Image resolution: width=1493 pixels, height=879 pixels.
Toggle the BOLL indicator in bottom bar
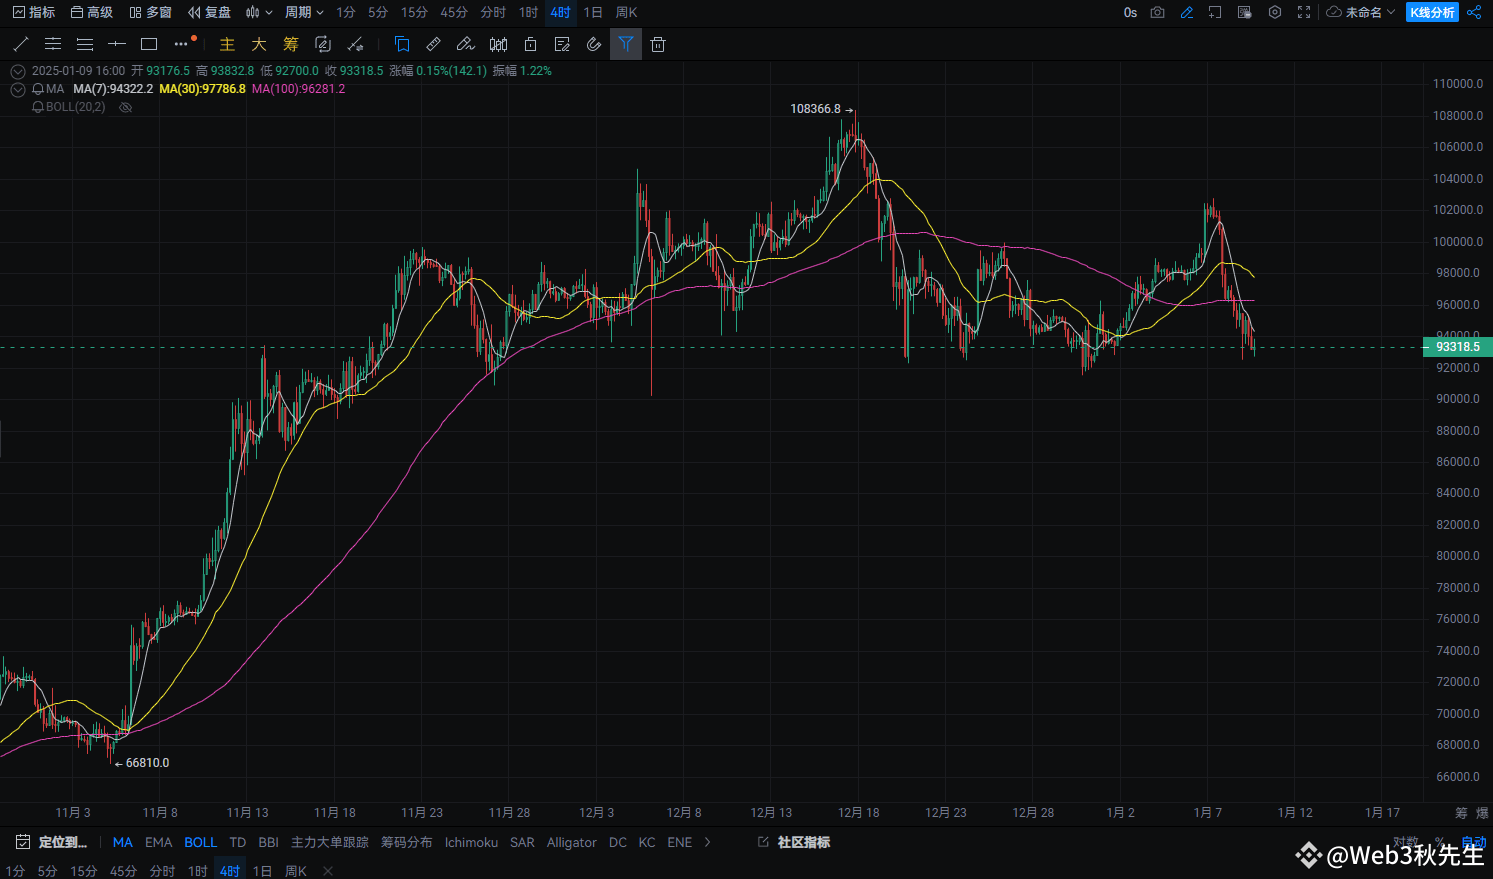[200, 842]
